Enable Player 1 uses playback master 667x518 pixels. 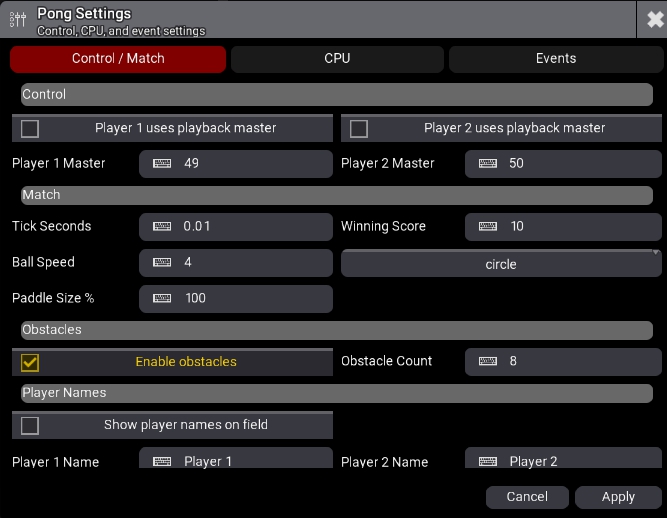[30, 128]
